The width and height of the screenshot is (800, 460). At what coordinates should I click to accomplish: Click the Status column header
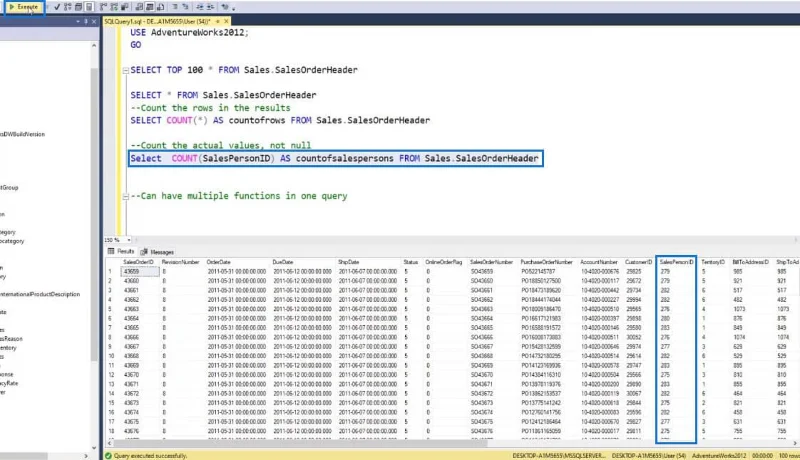click(x=411, y=262)
